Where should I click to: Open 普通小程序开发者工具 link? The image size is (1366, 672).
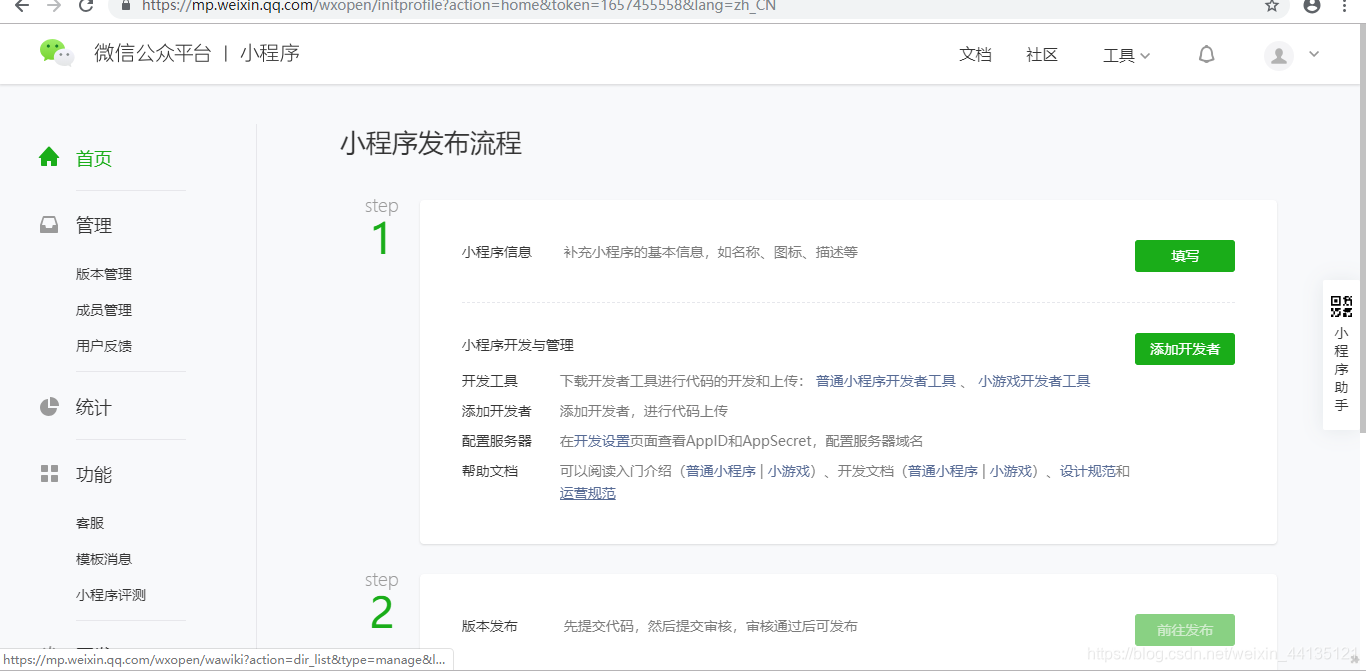click(886, 381)
